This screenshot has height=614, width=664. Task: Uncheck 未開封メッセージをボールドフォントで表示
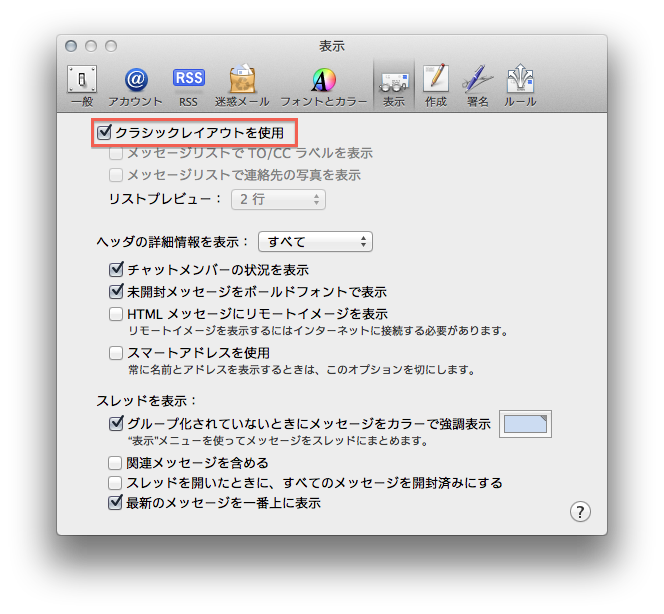pyautogui.click(x=116, y=291)
